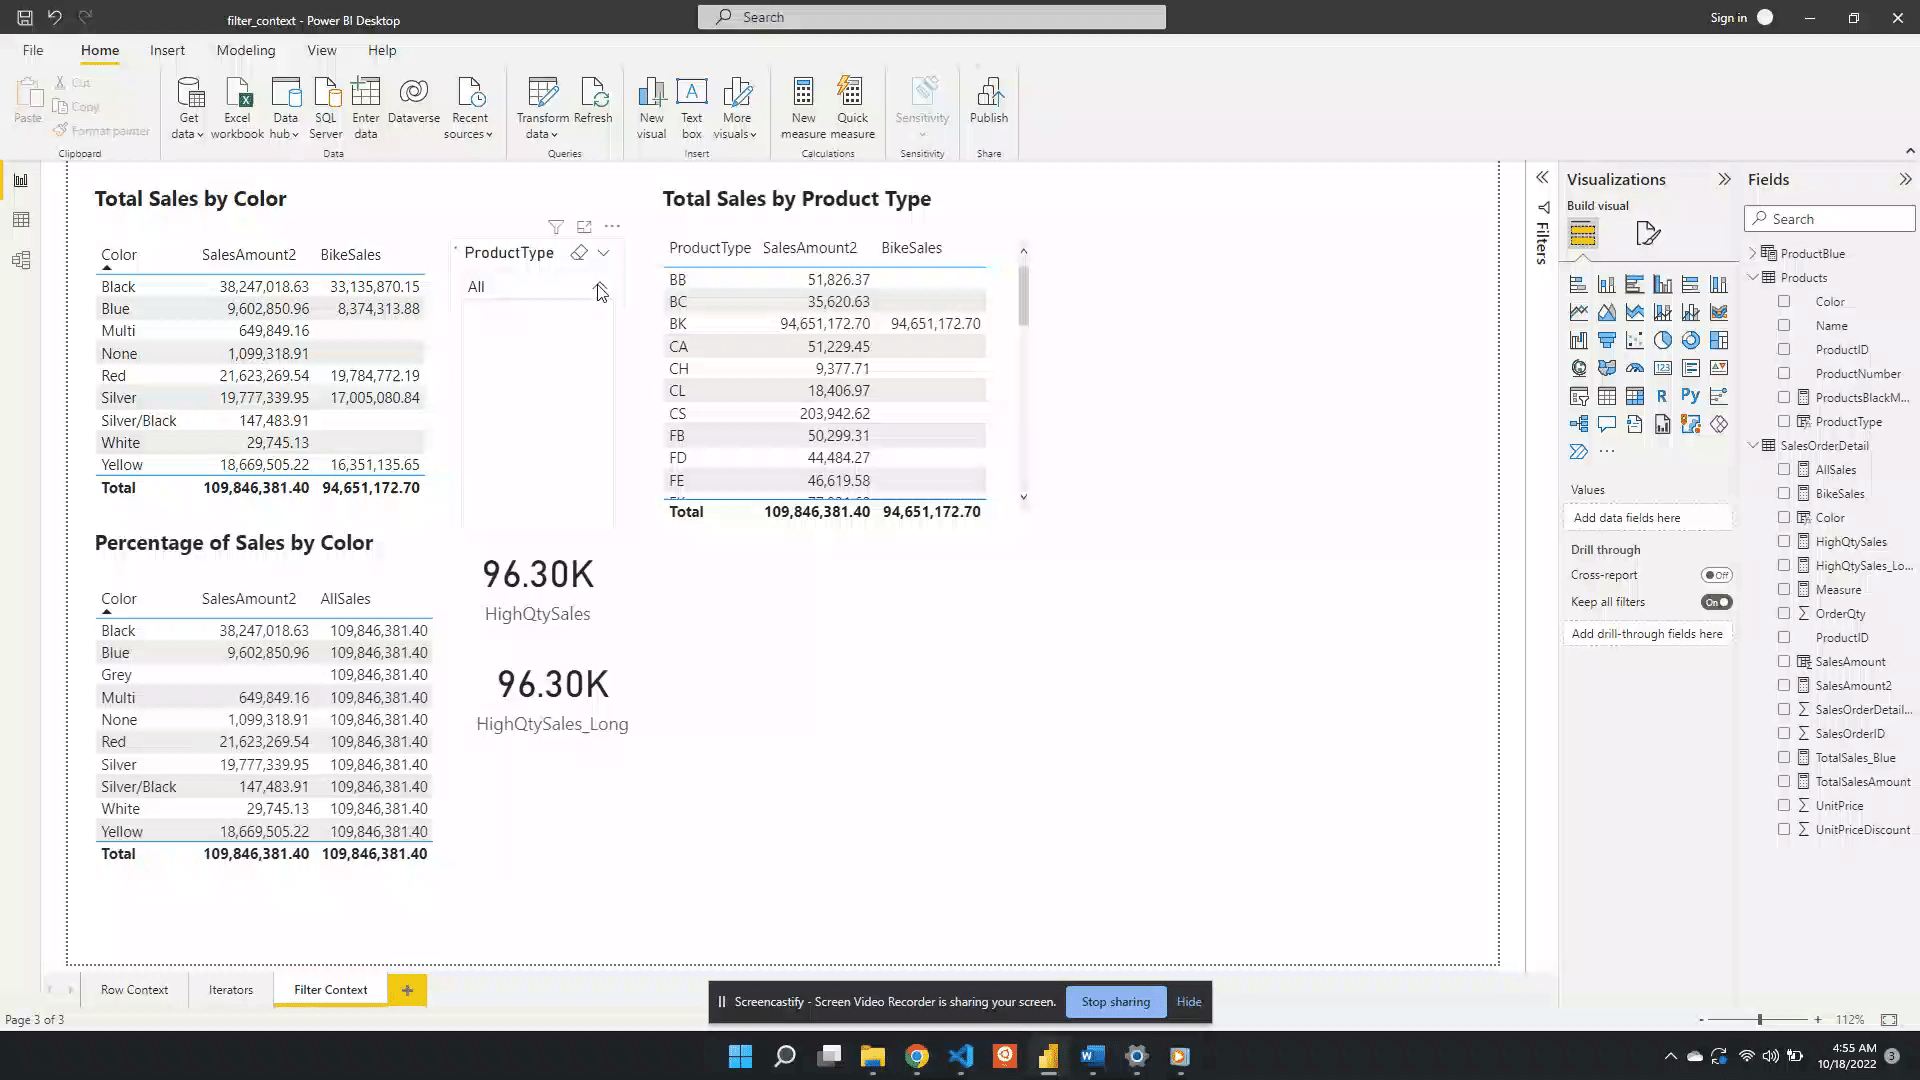This screenshot has width=1920, height=1080.
Task: Open the Modeling ribbon tab
Action: click(x=245, y=50)
